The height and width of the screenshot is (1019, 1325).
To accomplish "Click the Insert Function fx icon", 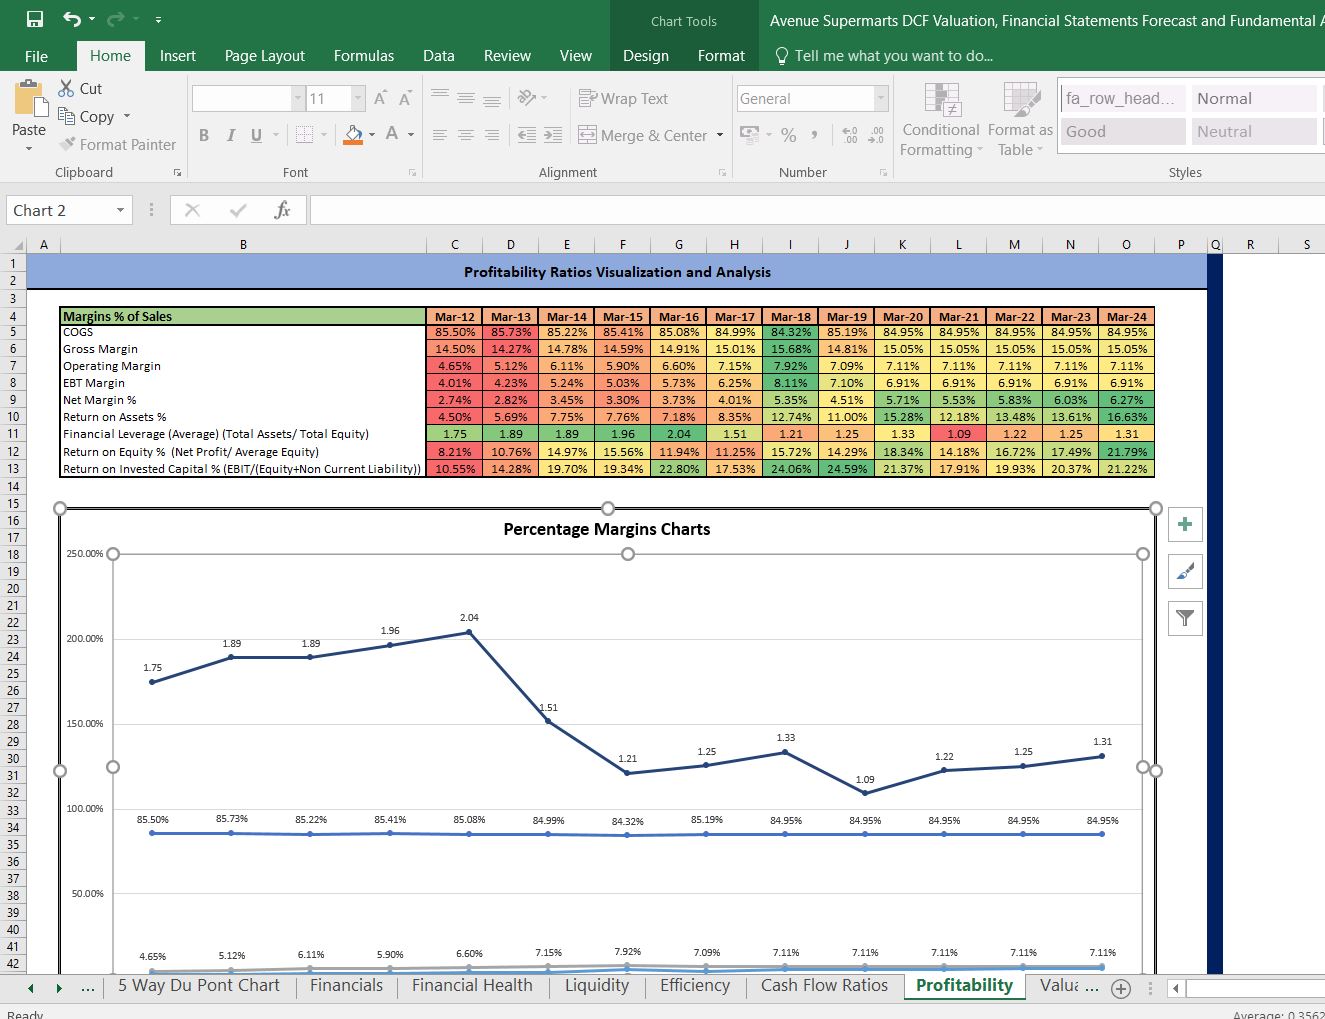I will coord(282,210).
